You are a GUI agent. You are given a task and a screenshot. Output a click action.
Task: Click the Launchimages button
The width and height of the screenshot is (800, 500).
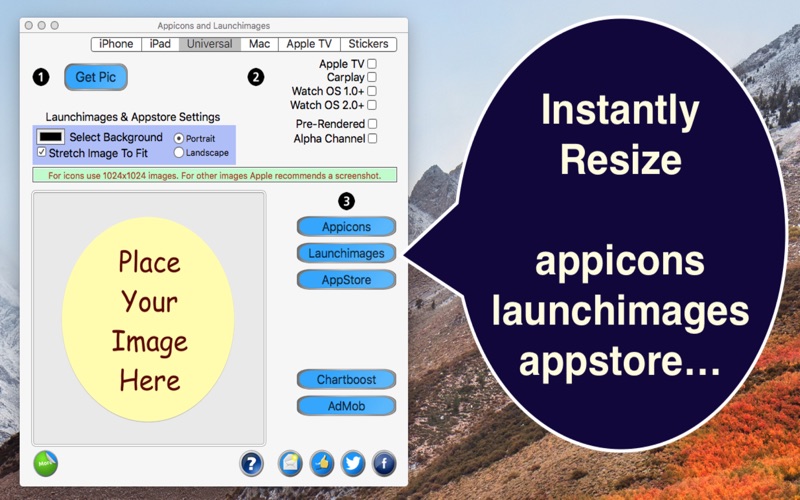[x=346, y=253]
